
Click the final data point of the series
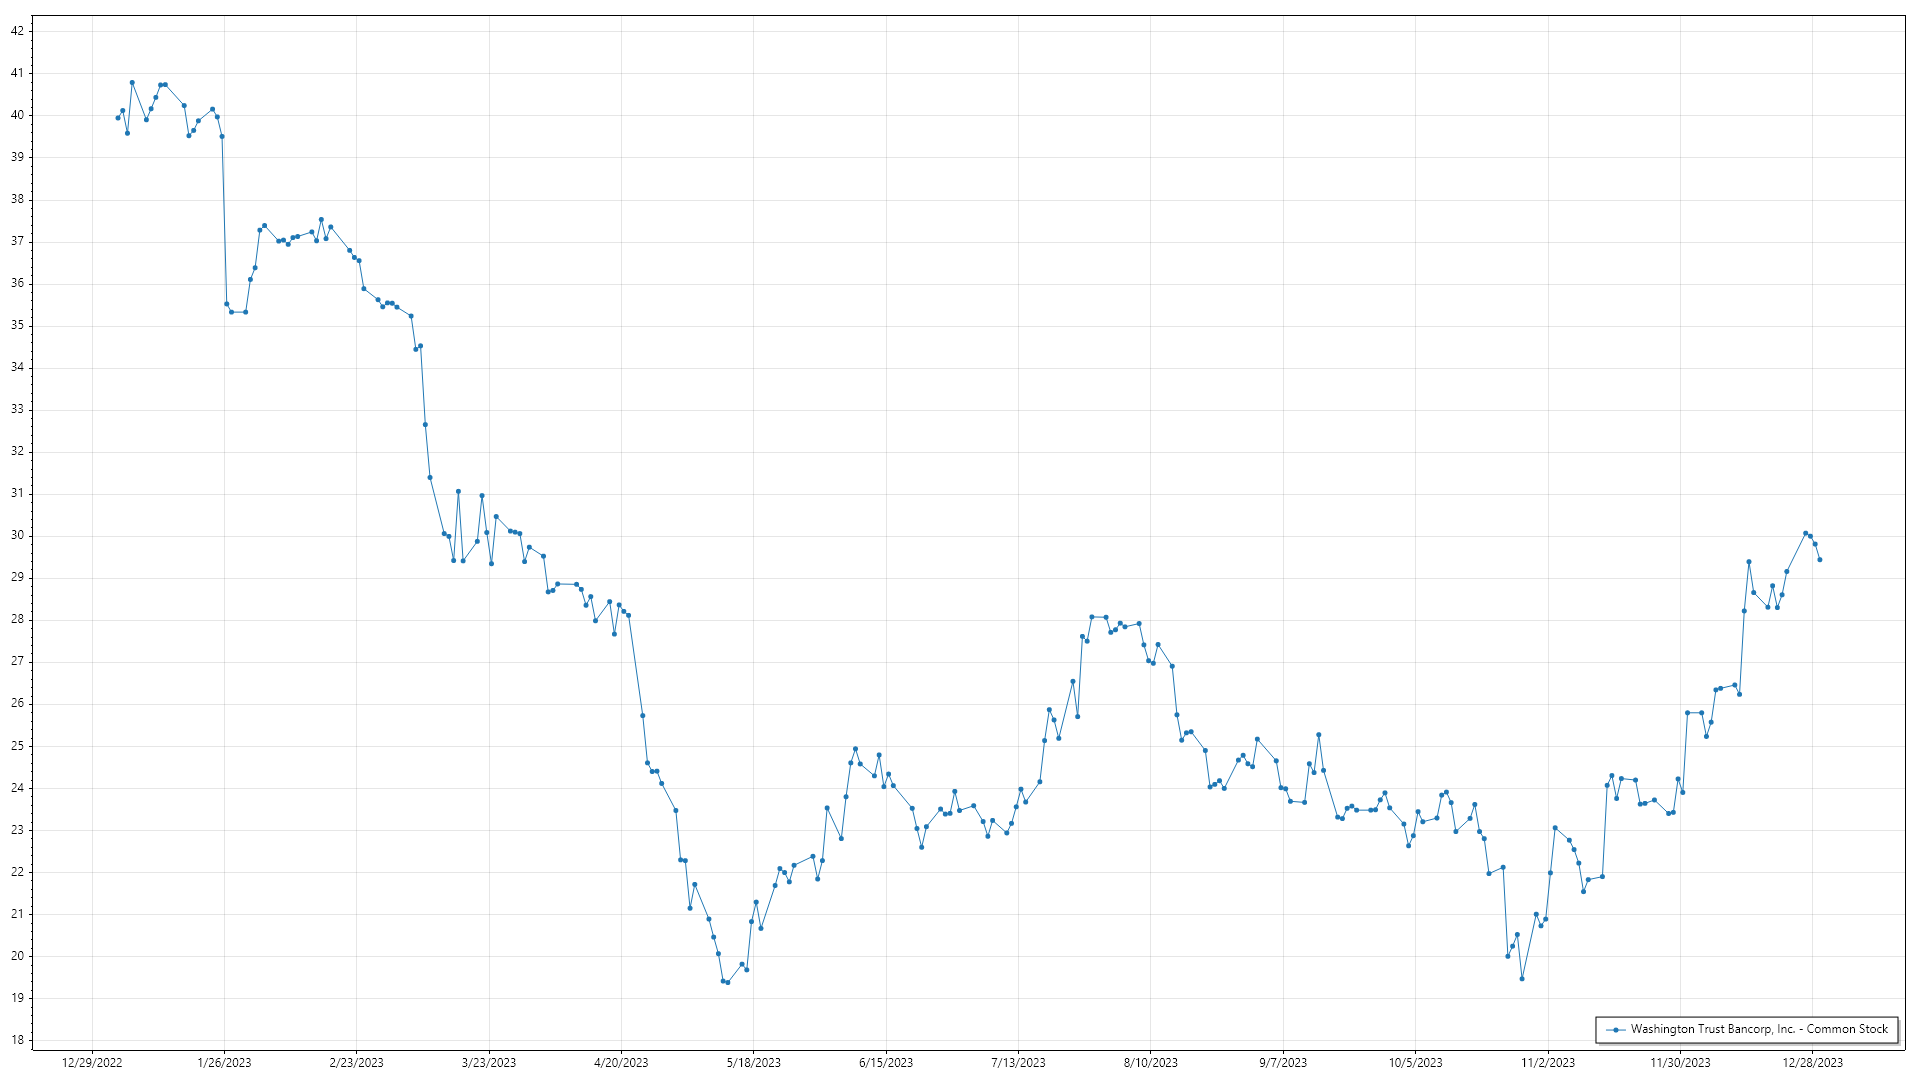coord(1819,560)
